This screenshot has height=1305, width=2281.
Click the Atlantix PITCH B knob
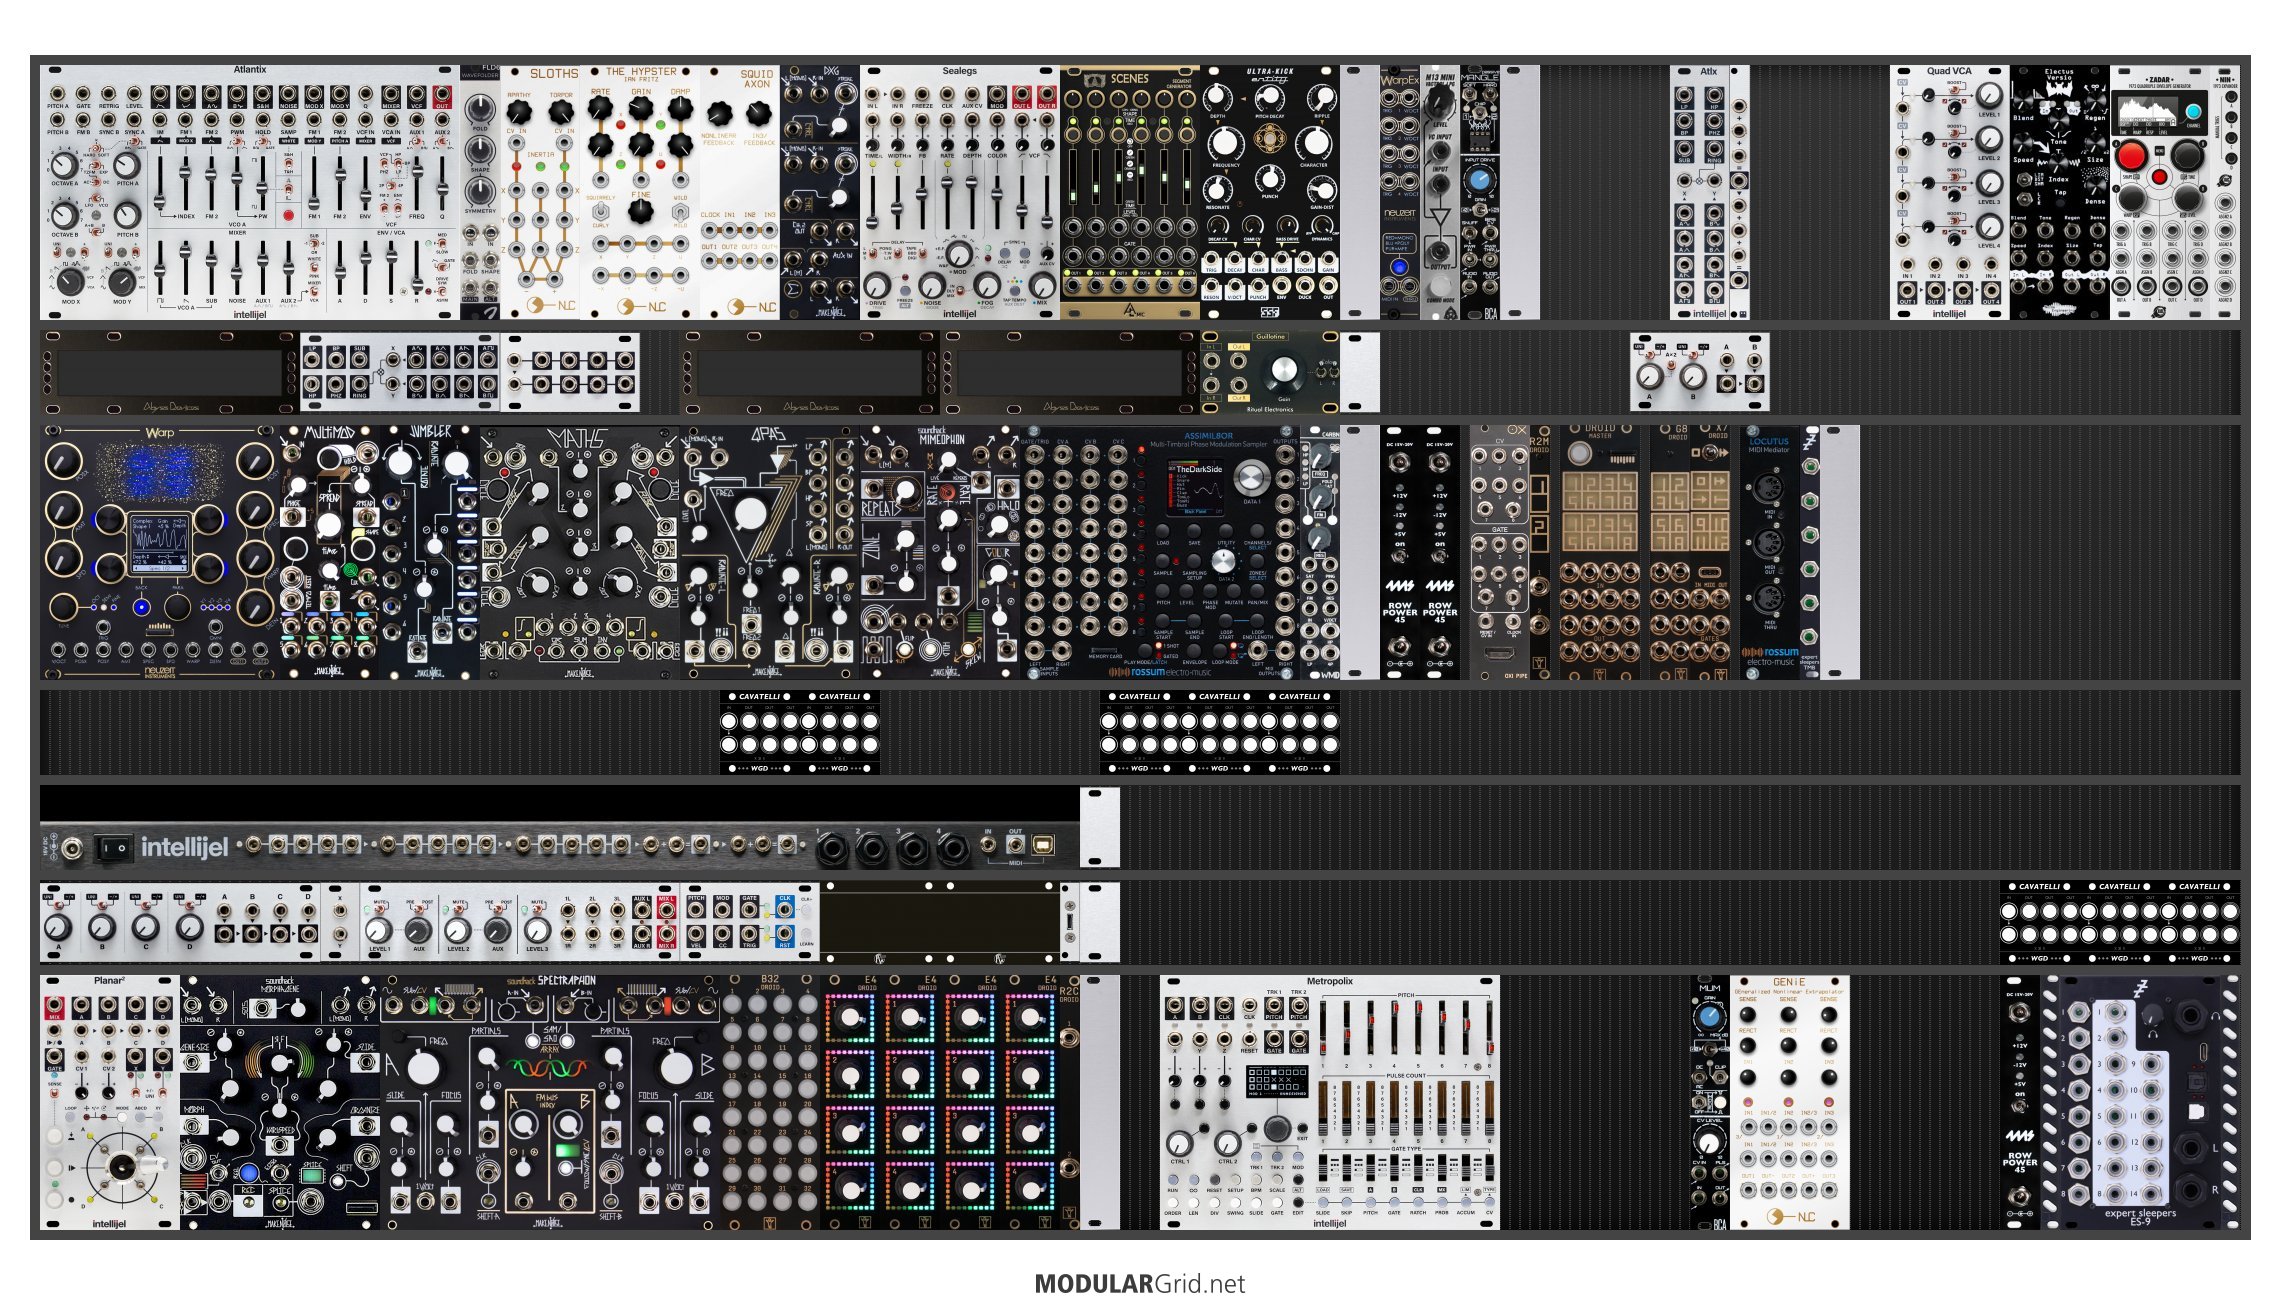[x=127, y=215]
